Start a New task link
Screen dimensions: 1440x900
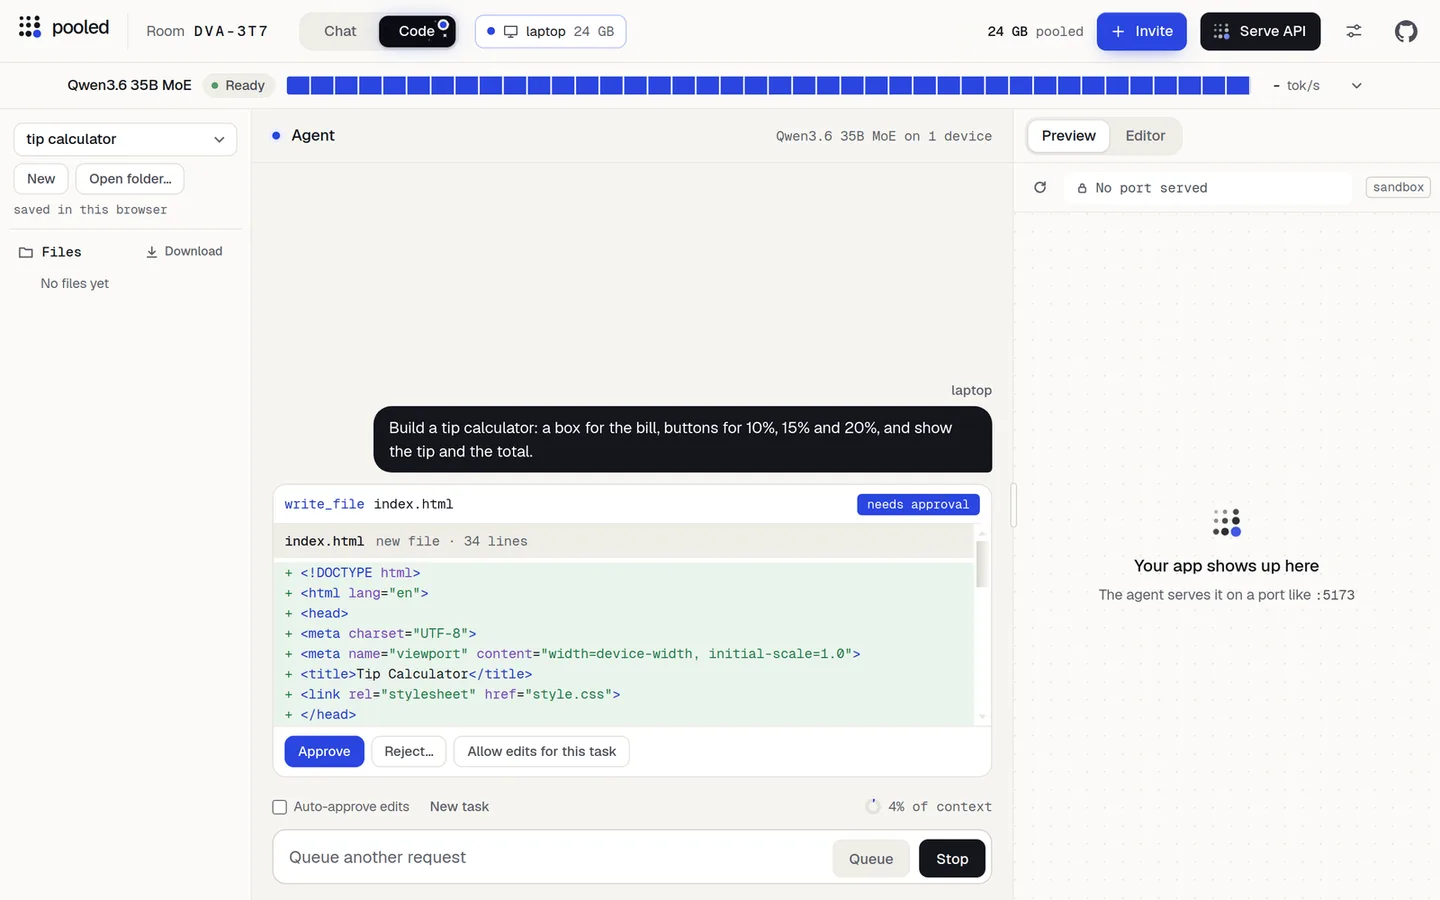pos(459,807)
